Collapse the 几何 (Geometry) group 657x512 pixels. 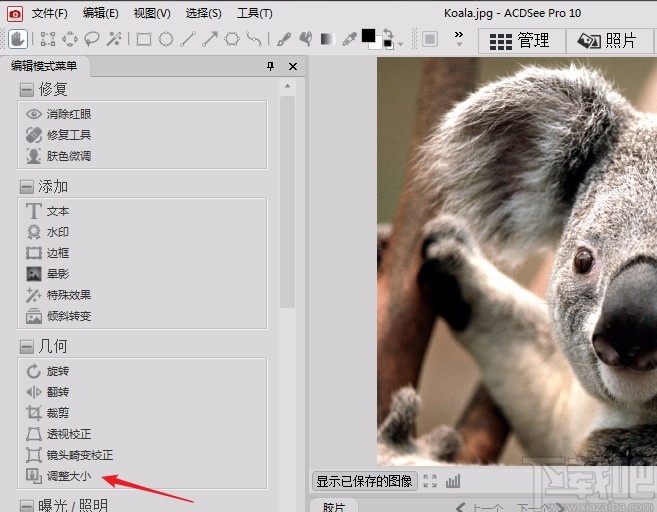[26, 347]
